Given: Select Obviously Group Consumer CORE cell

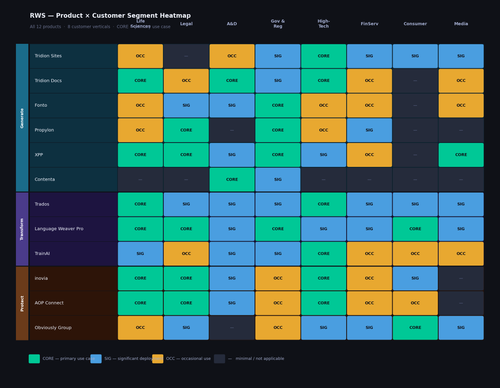Looking at the screenshot, I should [415, 328].
